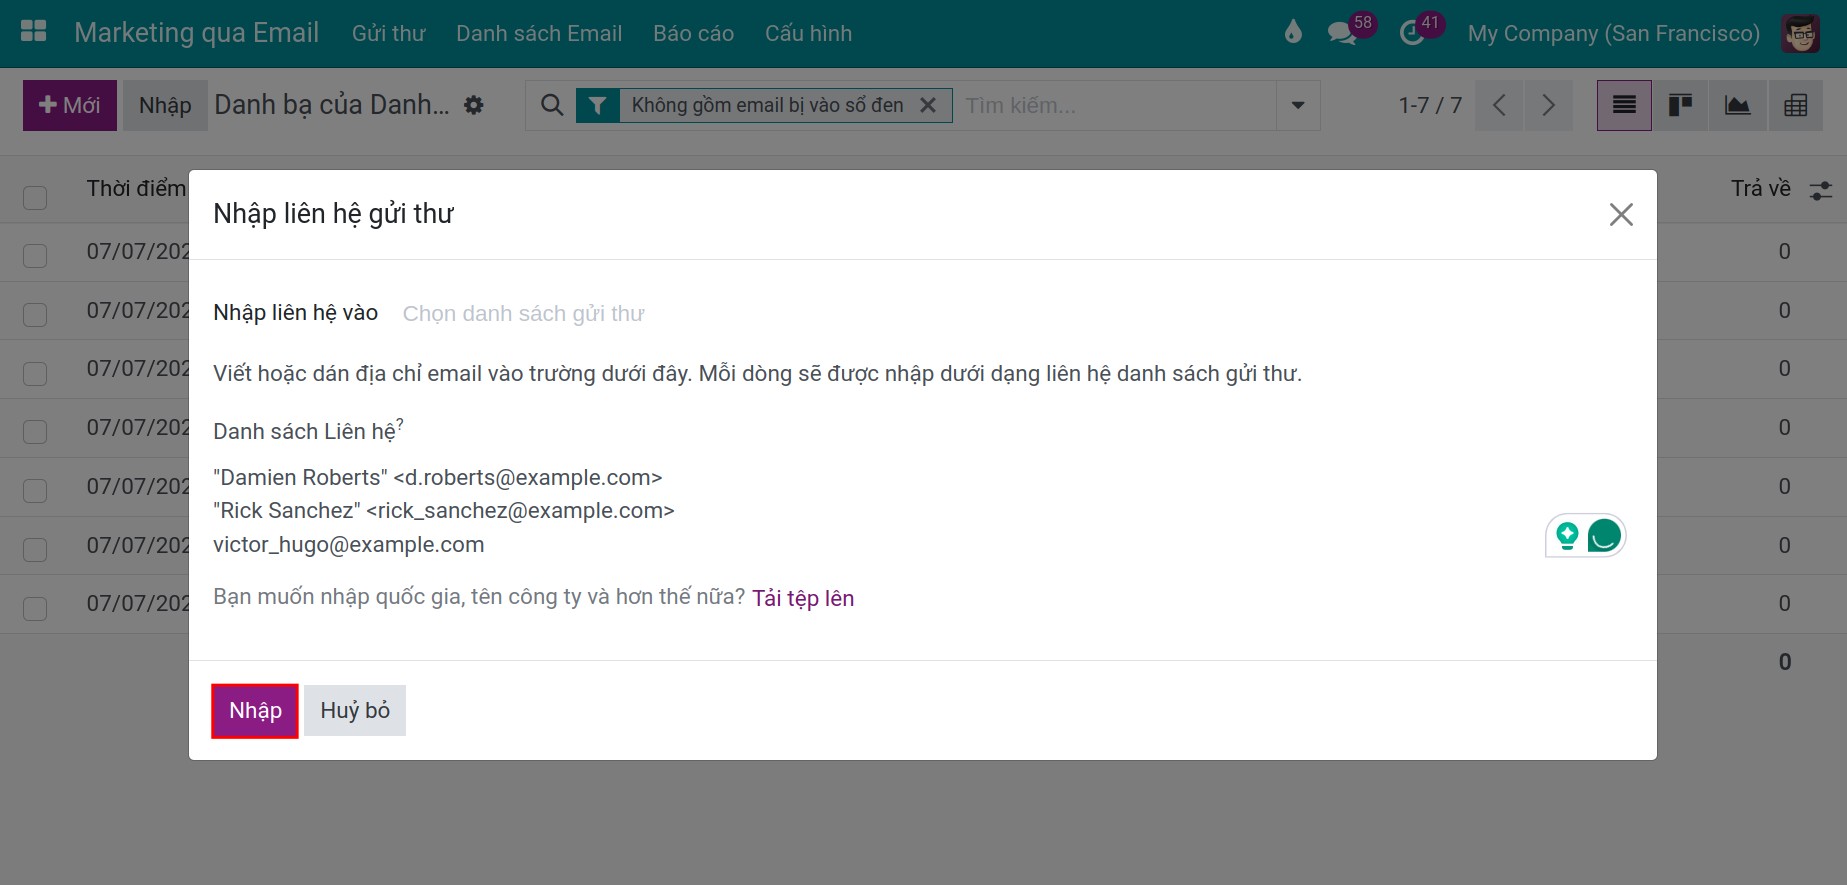Viewport: 1847px width, 885px height.
Task: Click the Trả về column header
Action: (x=1760, y=189)
